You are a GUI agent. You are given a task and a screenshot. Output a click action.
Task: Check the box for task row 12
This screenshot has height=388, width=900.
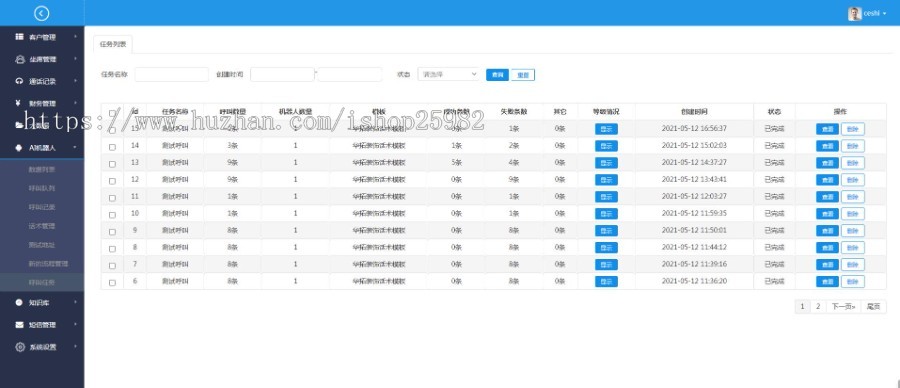click(x=112, y=181)
